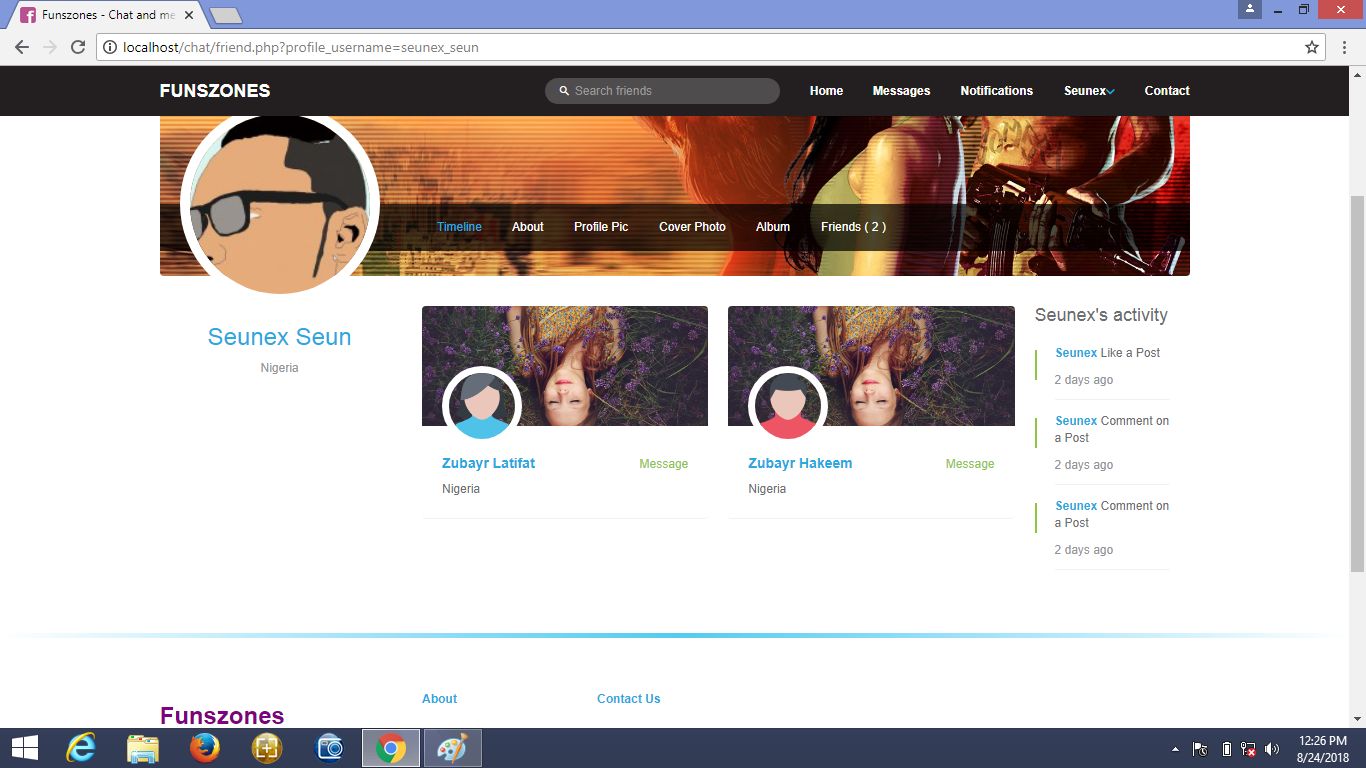Open Messages in the navigation bar
Screen dimensions: 1366x768
click(901, 91)
